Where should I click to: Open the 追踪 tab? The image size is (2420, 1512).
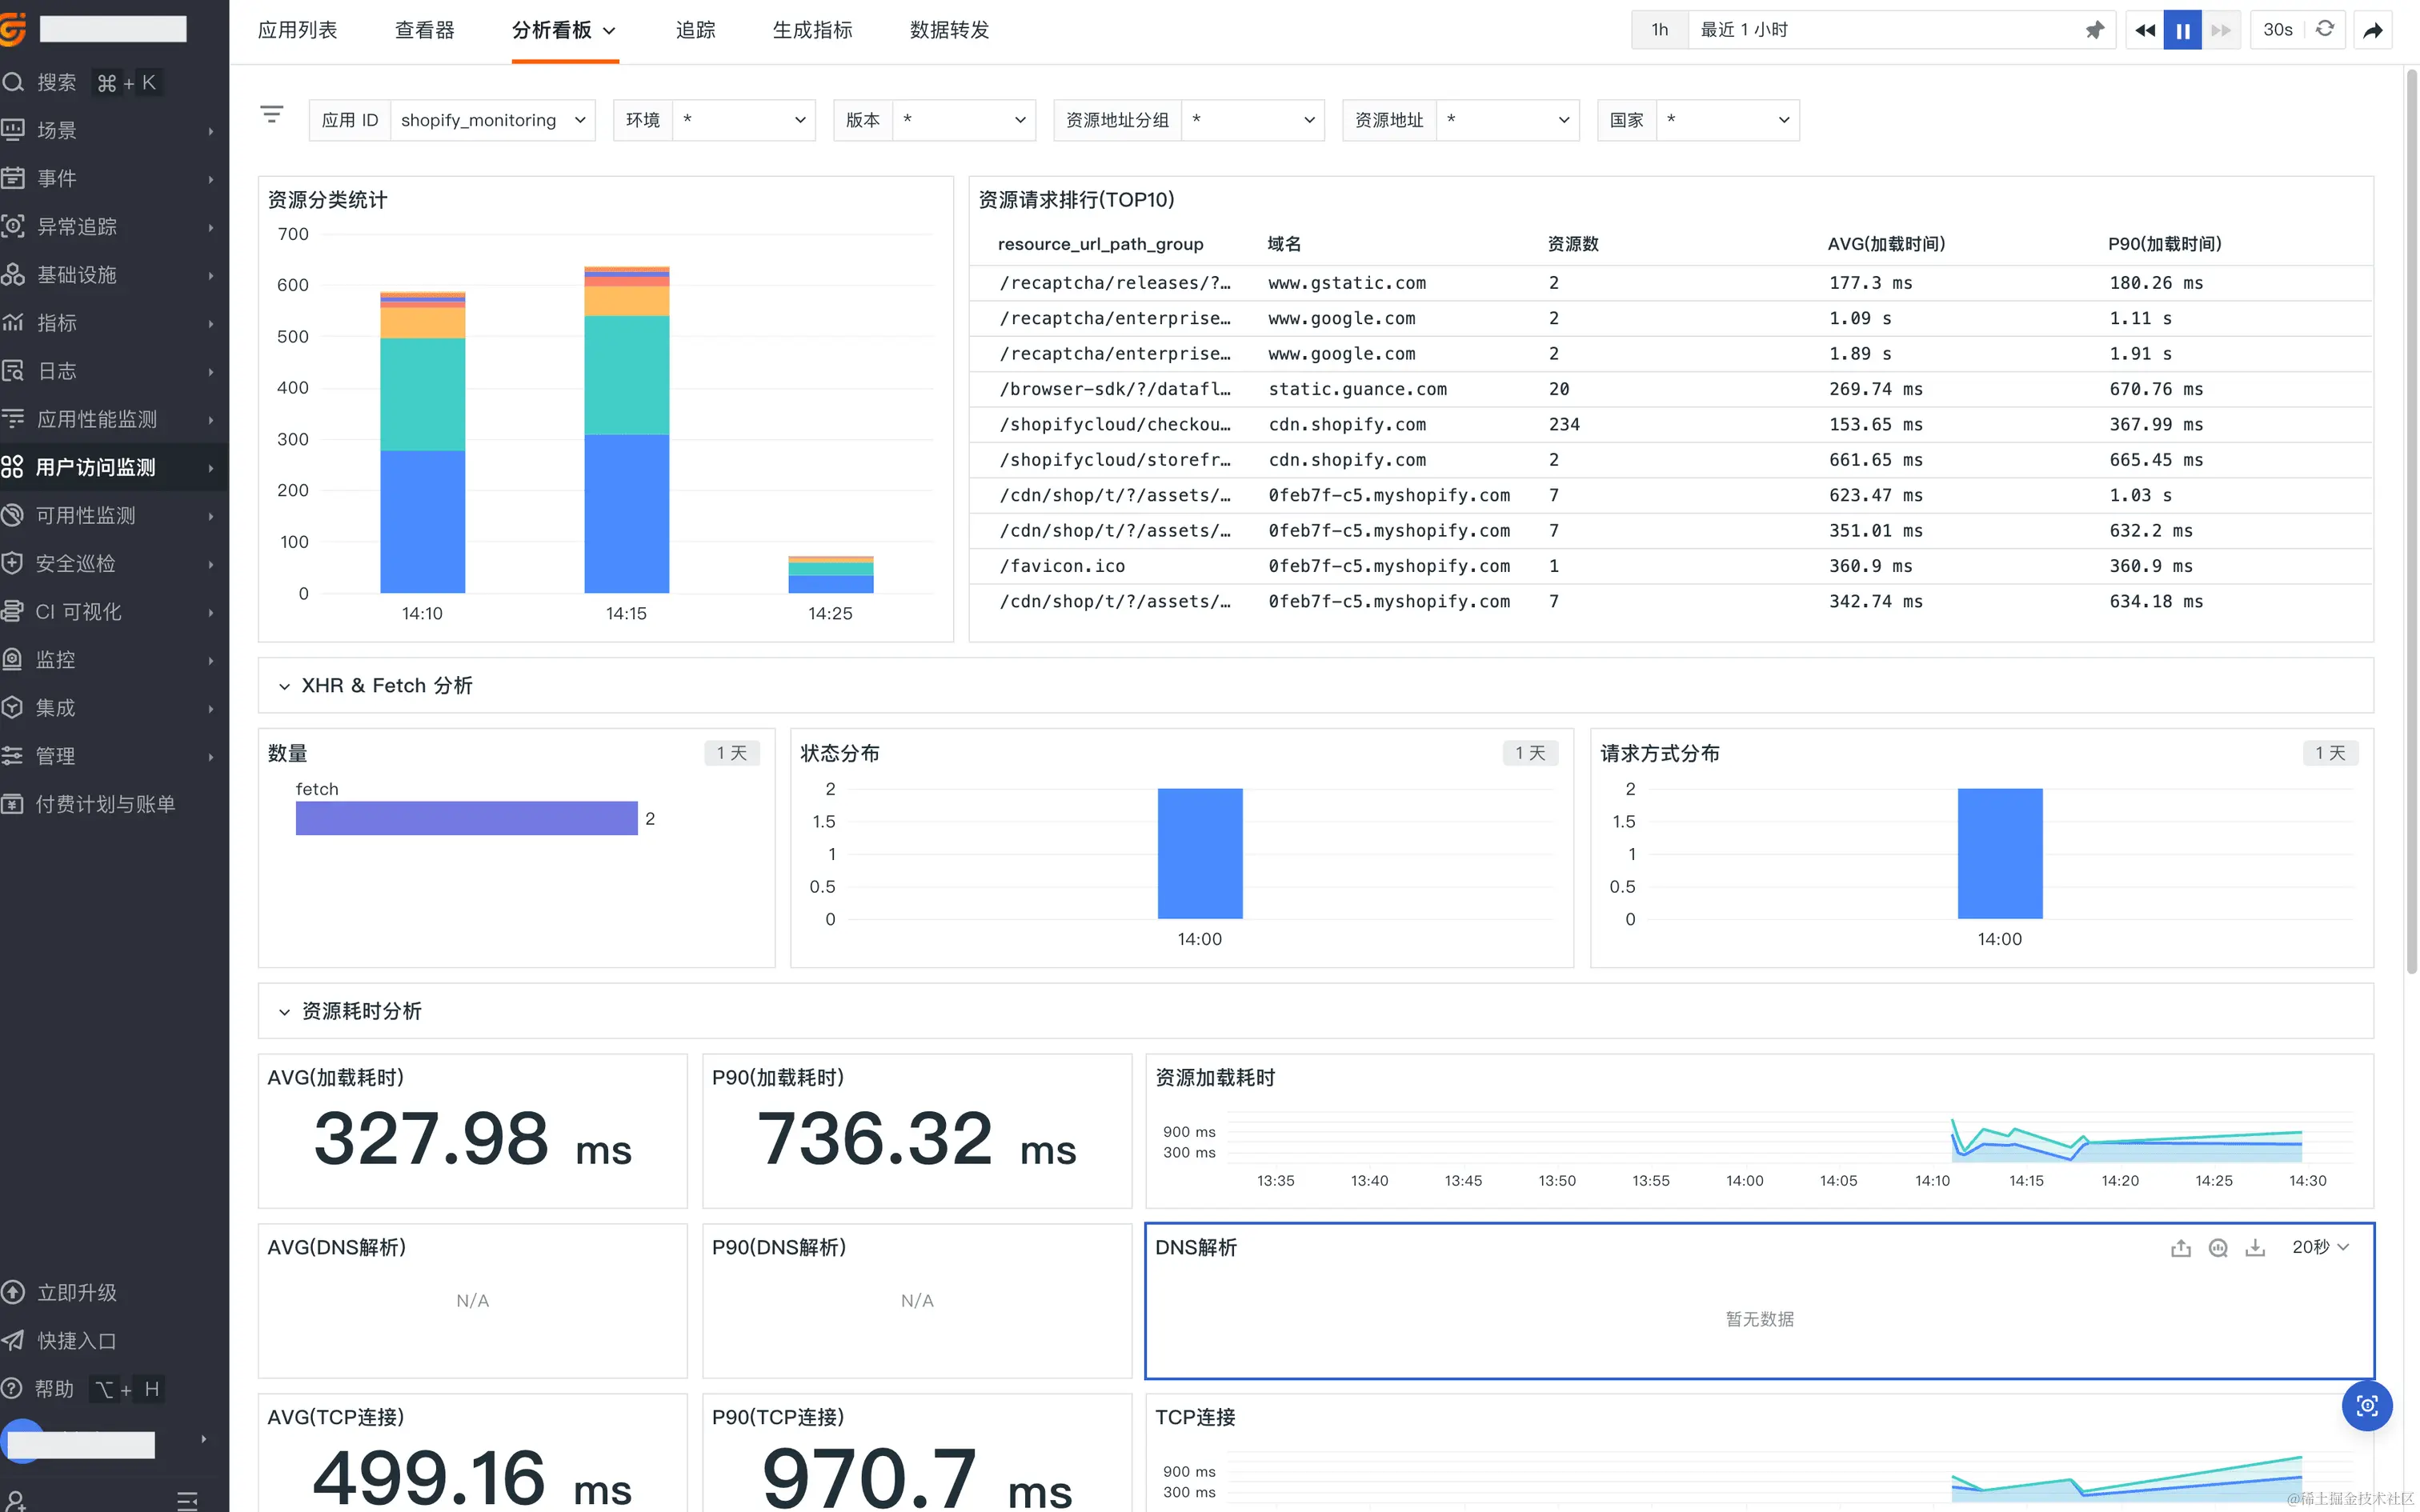point(695,30)
